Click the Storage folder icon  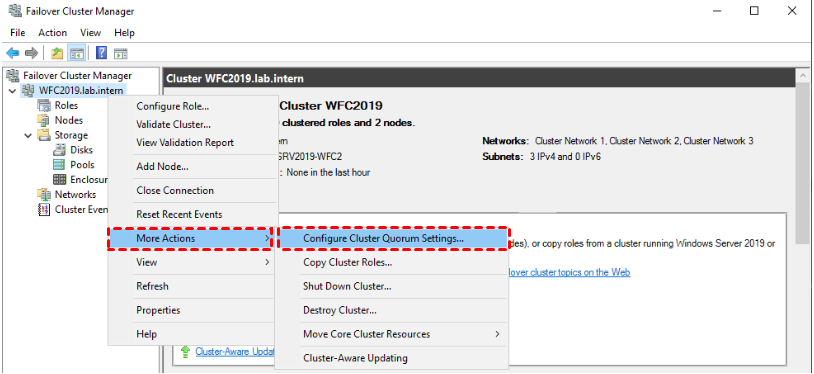[x=44, y=135]
